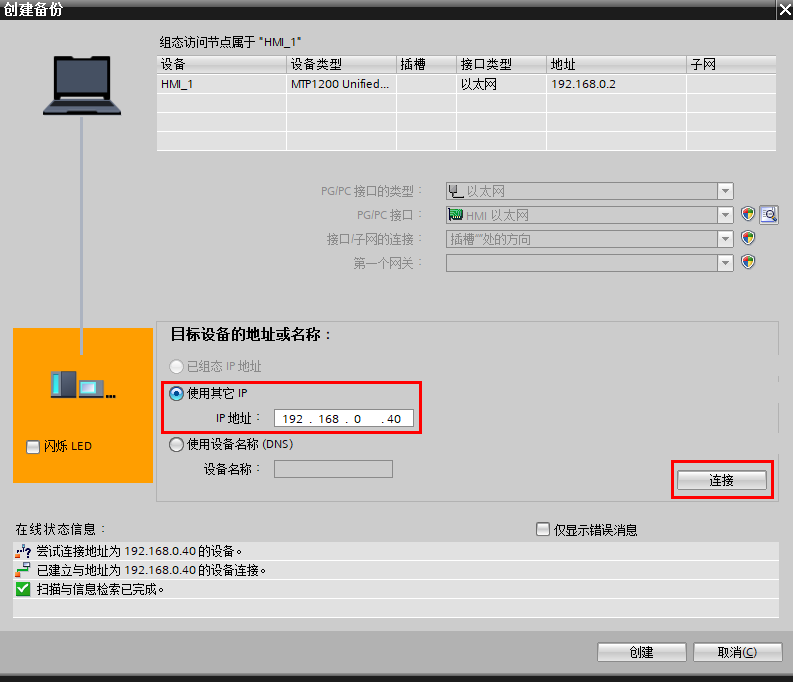The height and width of the screenshot is (682, 793).
Task: Open the PG/PC 接口 dropdown arrow
Action: pos(725,215)
